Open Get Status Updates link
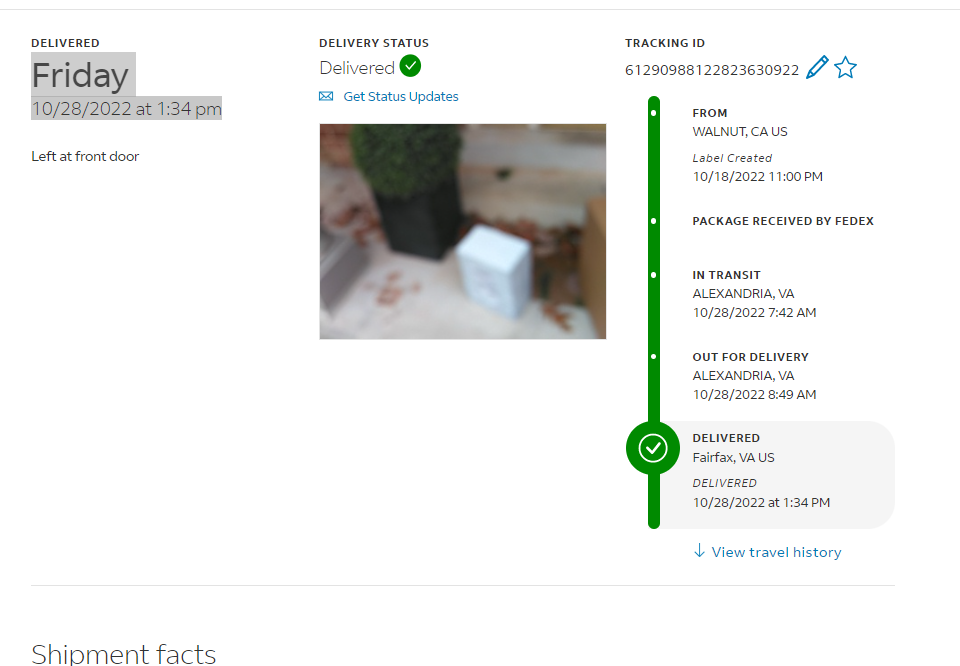Screen dimensions: 960x666 pos(400,96)
